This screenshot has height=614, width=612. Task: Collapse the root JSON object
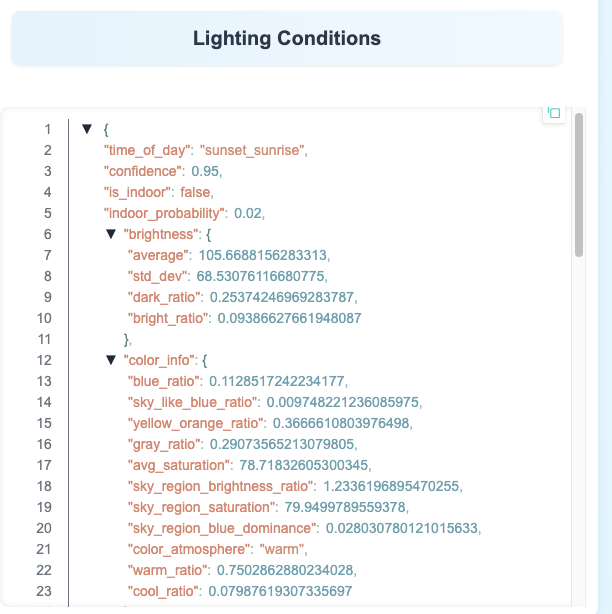click(87, 129)
